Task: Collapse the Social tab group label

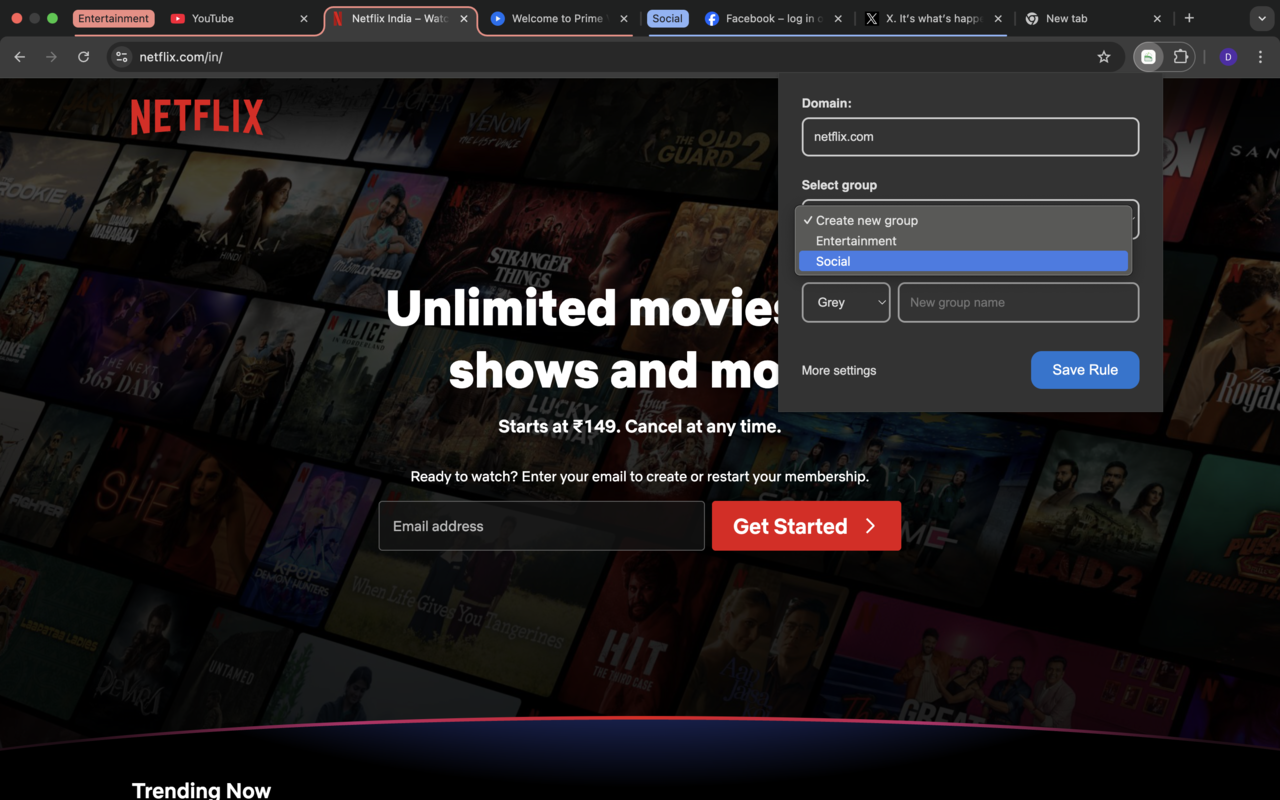Action: (667, 18)
